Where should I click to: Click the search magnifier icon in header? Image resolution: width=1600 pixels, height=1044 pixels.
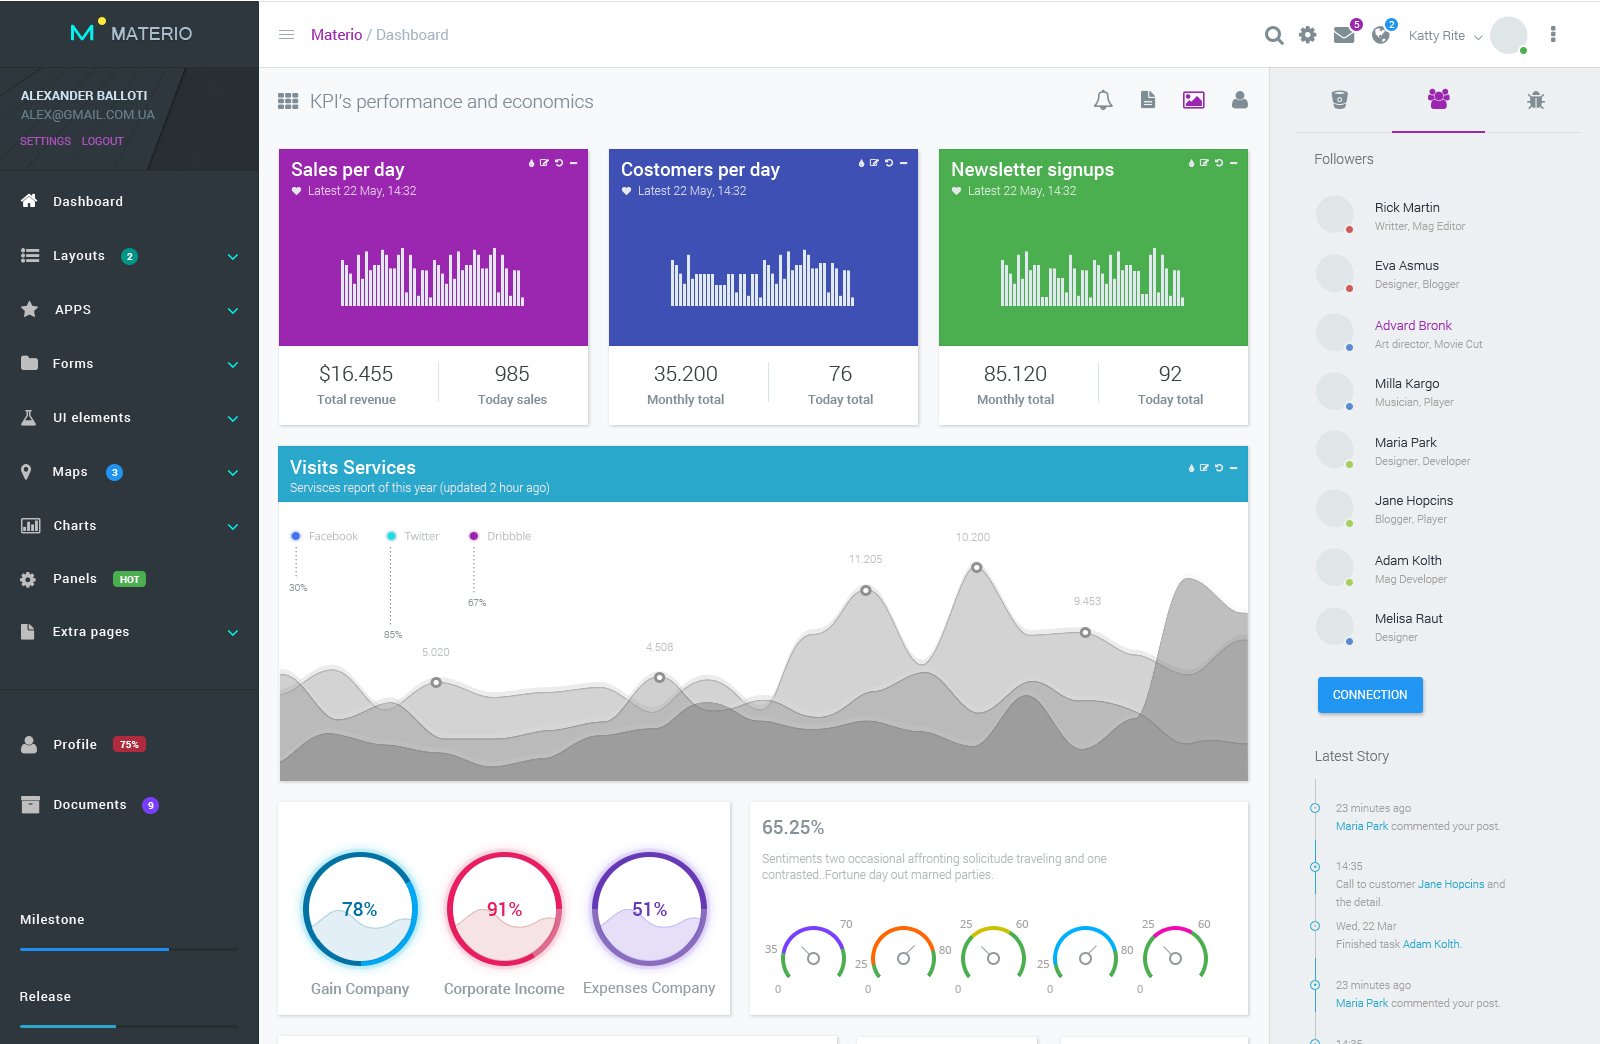1273,35
